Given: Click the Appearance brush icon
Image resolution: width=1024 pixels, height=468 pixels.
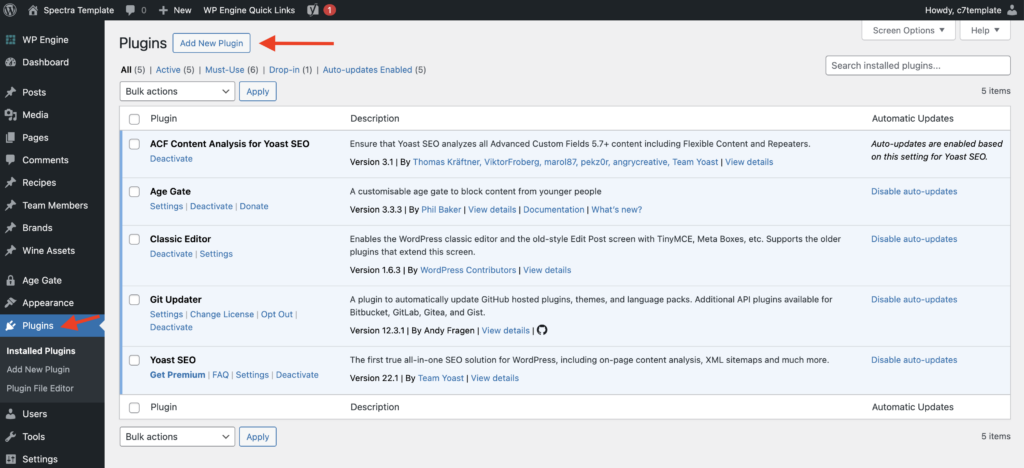Looking at the screenshot, I should click(x=10, y=303).
